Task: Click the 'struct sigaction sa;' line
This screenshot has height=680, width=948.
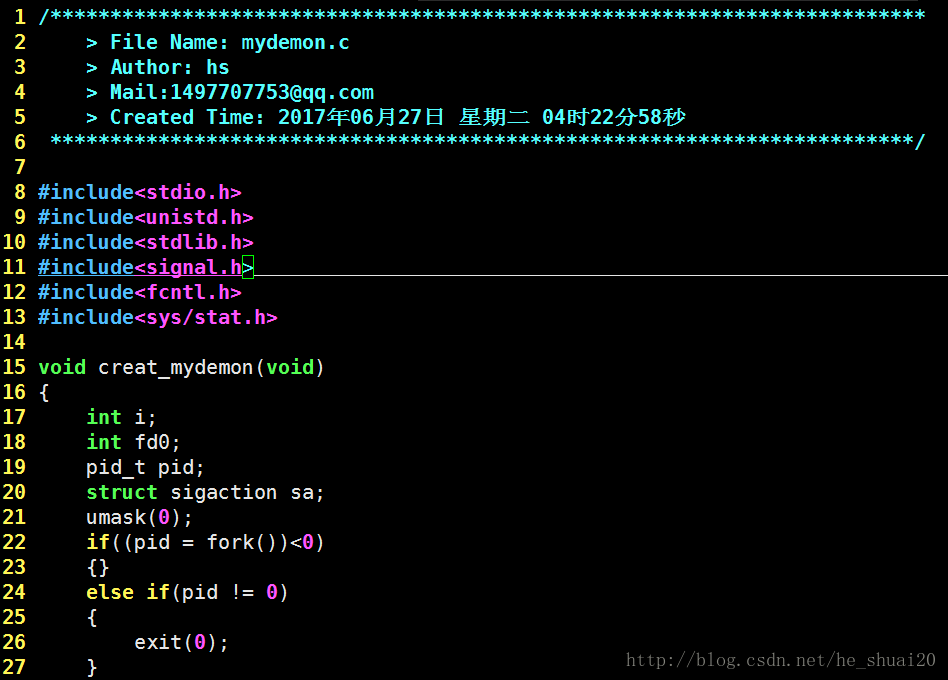Action: coord(205,492)
